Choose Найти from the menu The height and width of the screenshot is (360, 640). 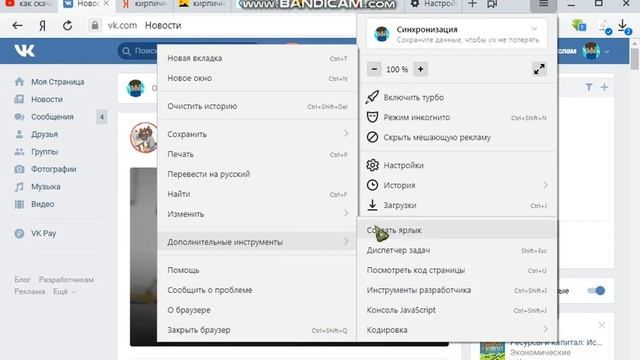click(x=257, y=194)
